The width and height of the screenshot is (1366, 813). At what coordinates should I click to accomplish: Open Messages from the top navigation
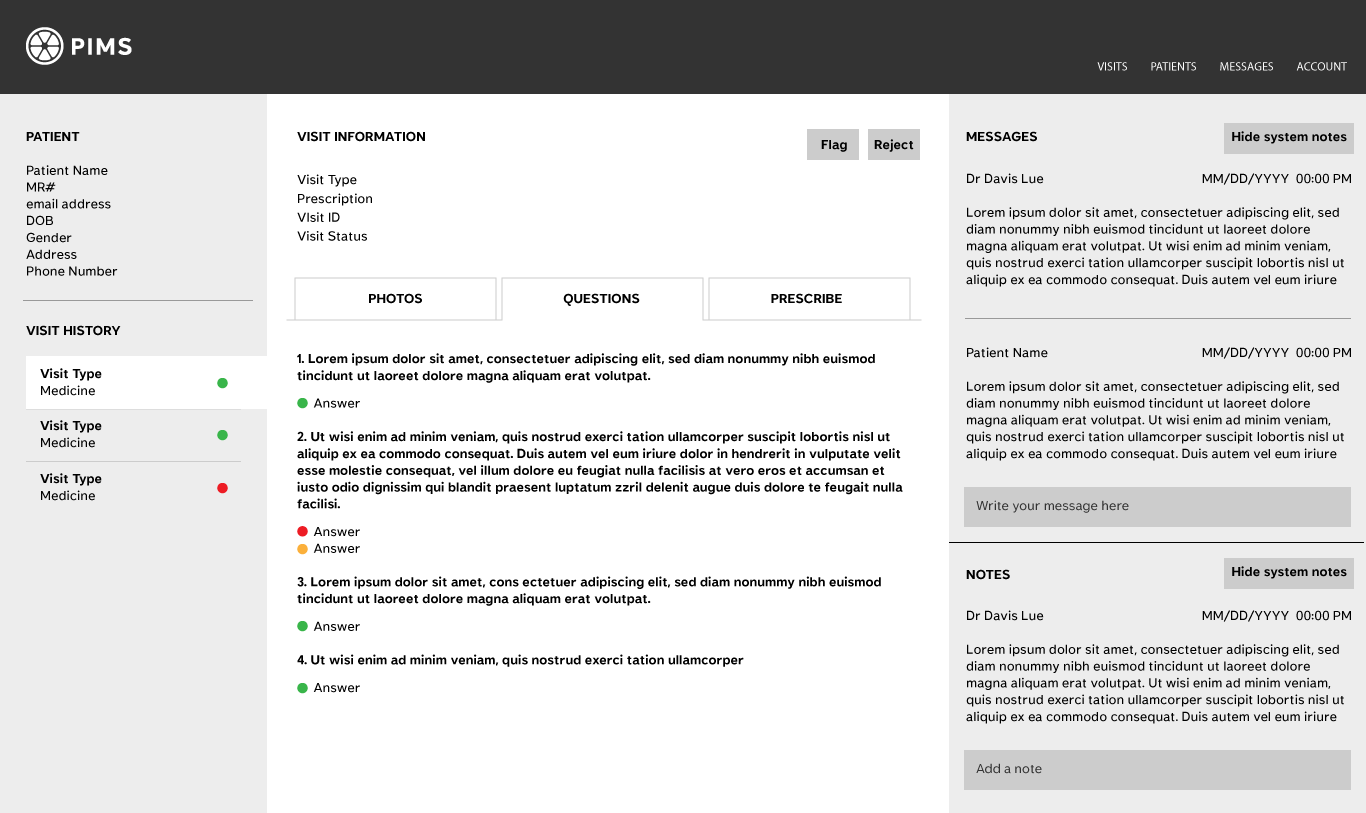pyautogui.click(x=1246, y=67)
